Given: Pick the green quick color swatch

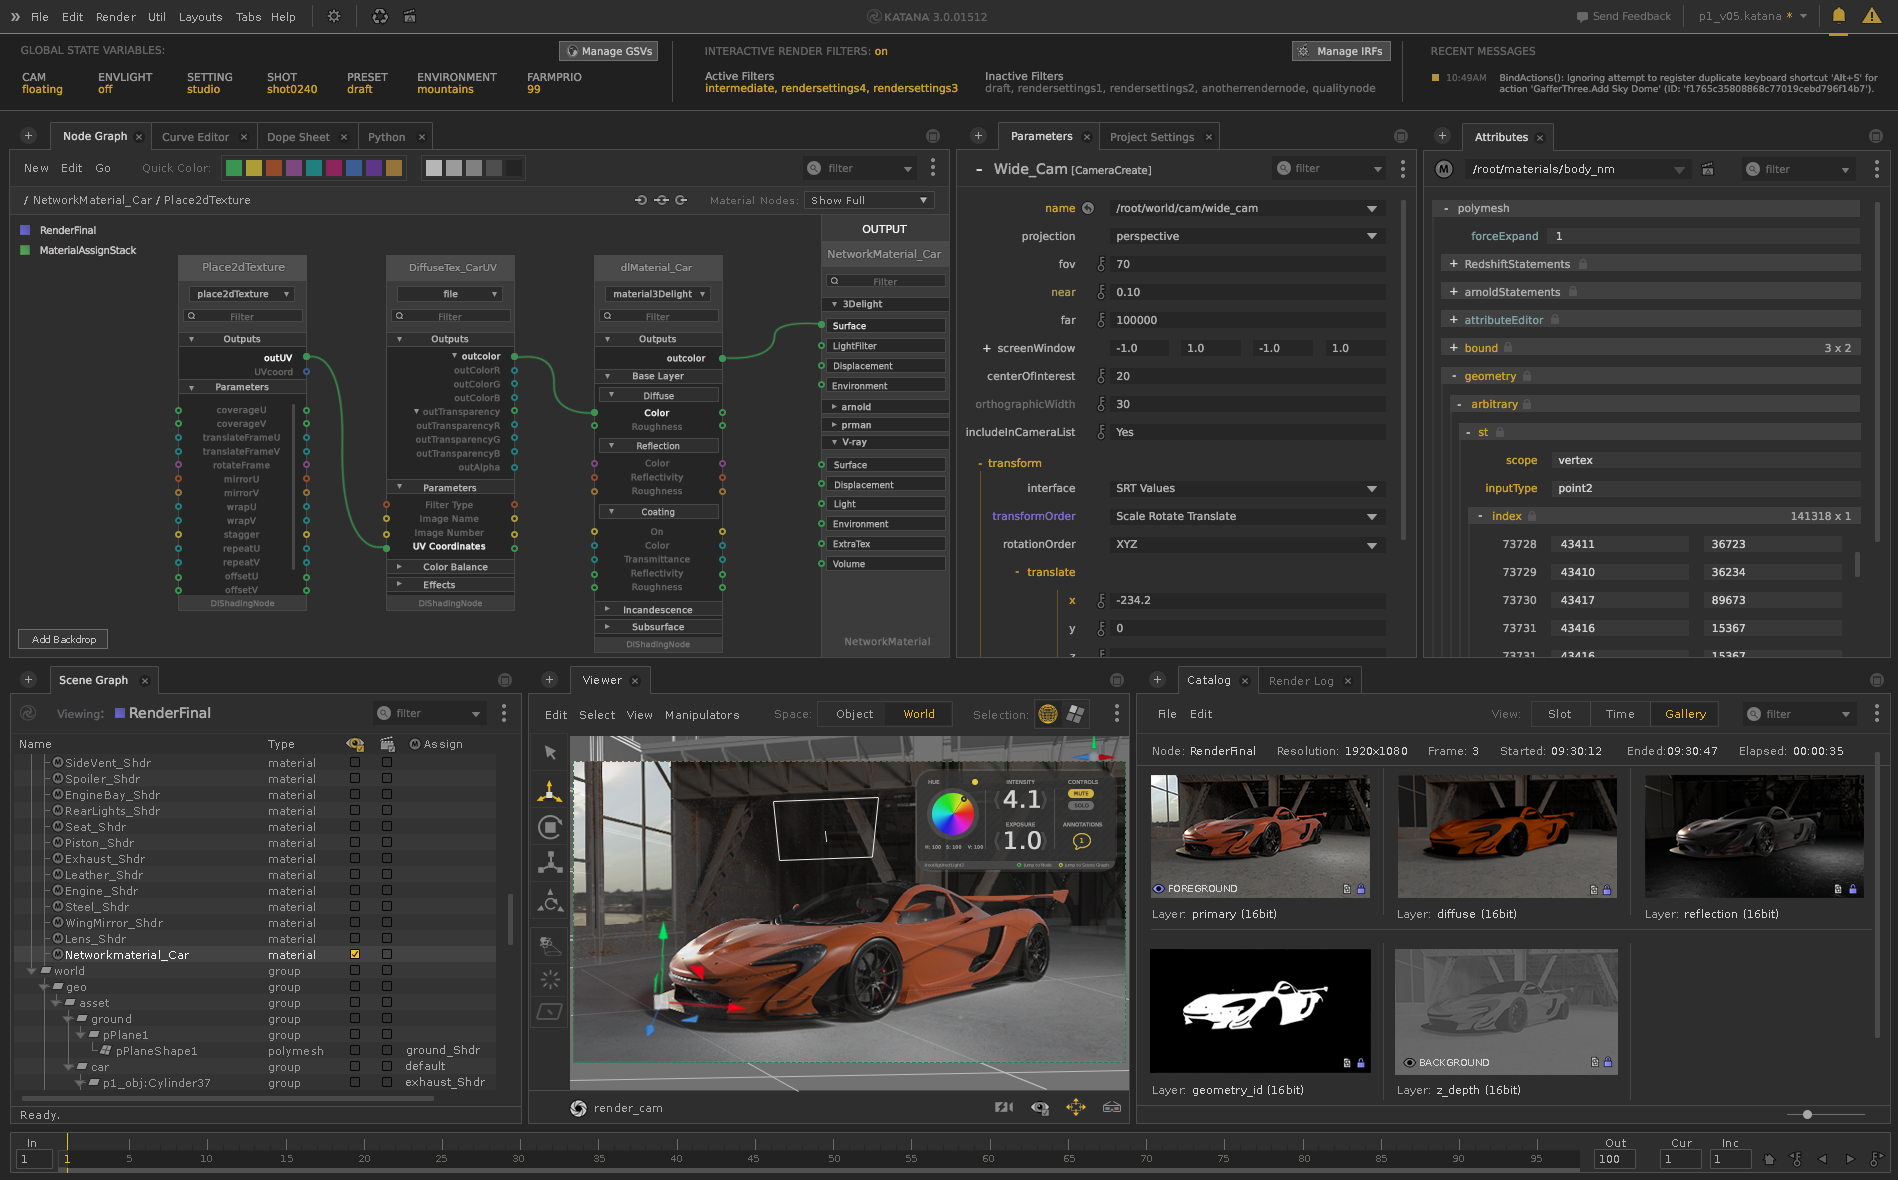Looking at the screenshot, I should [x=234, y=168].
